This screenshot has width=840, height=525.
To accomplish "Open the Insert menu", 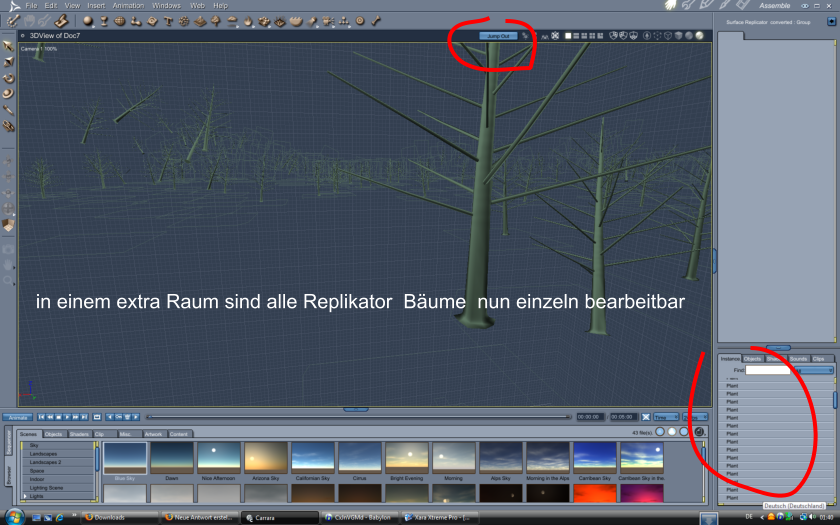I will pyautogui.click(x=96, y=5).
